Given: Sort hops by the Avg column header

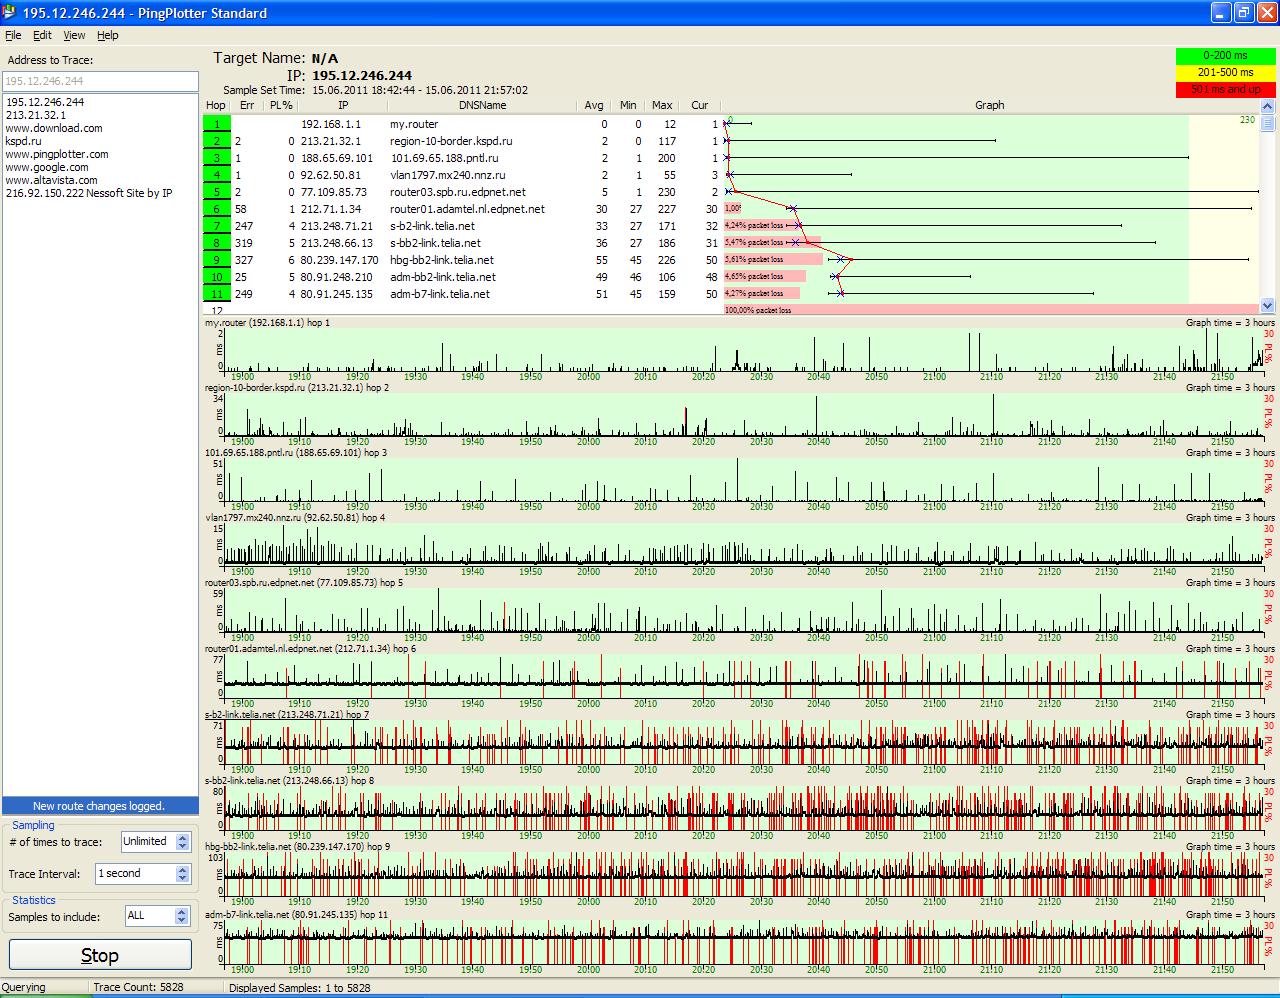Looking at the screenshot, I should [594, 105].
